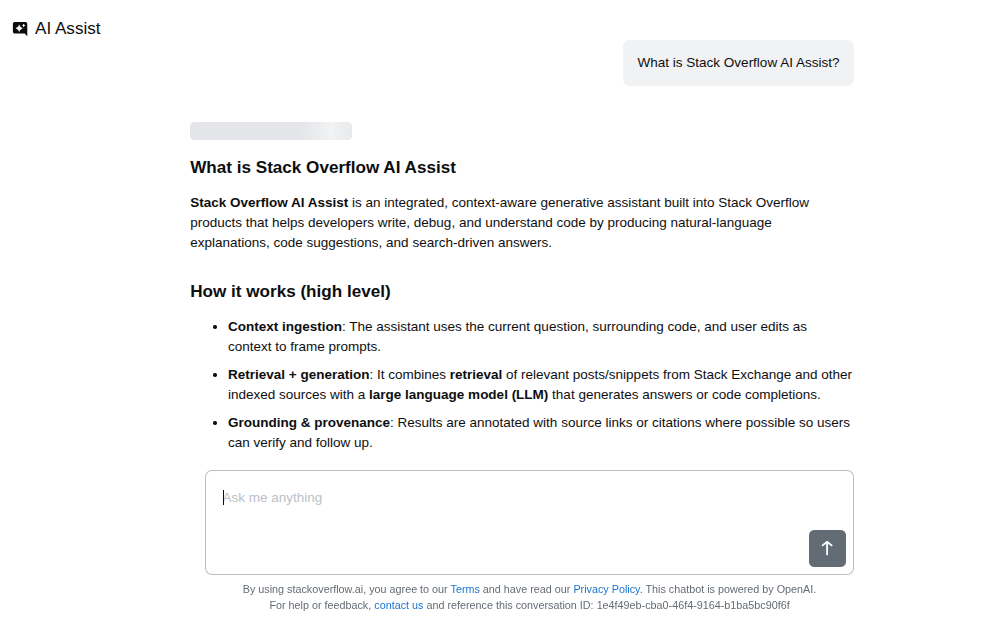The height and width of the screenshot is (618, 1002).
Task: Open the Terms page link
Action: [465, 589]
